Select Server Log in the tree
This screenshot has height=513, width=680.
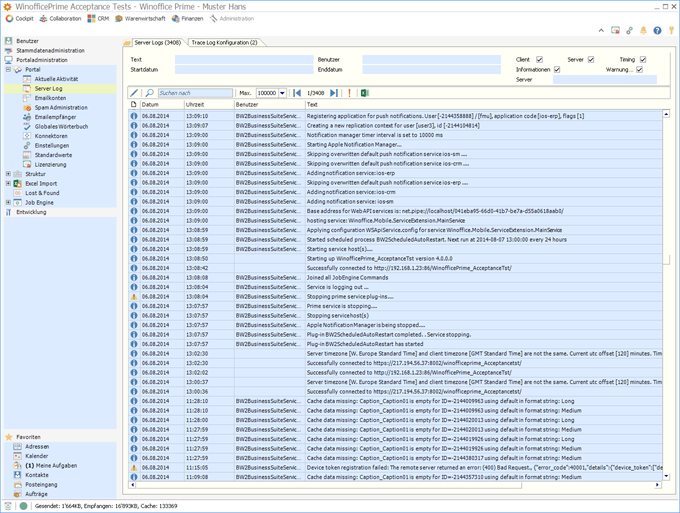[x=49, y=88]
